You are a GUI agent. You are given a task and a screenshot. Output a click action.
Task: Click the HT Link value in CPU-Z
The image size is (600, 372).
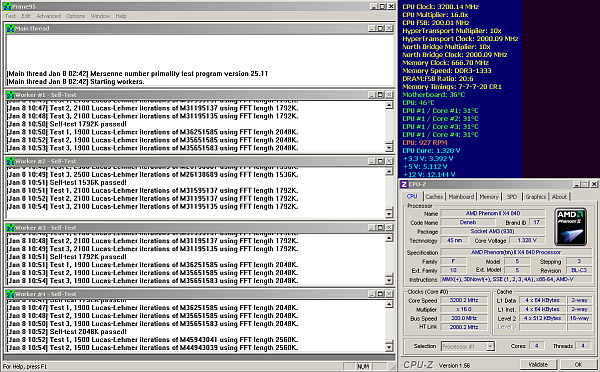pos(464,327)
